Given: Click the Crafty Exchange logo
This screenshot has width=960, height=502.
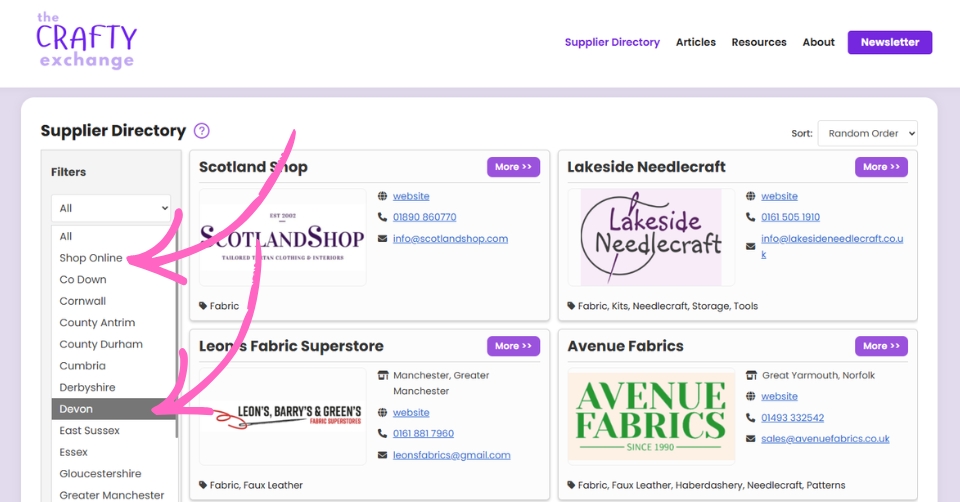Looking at the screenshot, I should tap(86, 41).
